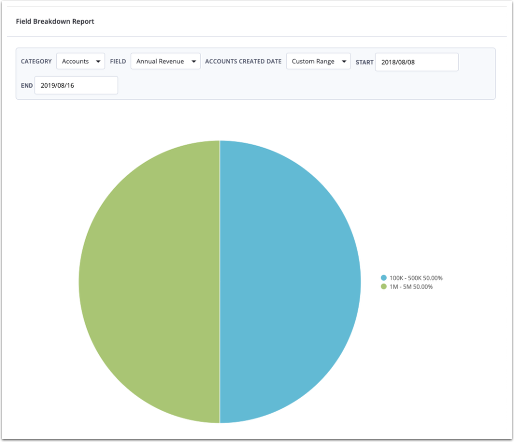The image size is (514, 442).
Task: Focus the End date input field
Action: [76, 85]
